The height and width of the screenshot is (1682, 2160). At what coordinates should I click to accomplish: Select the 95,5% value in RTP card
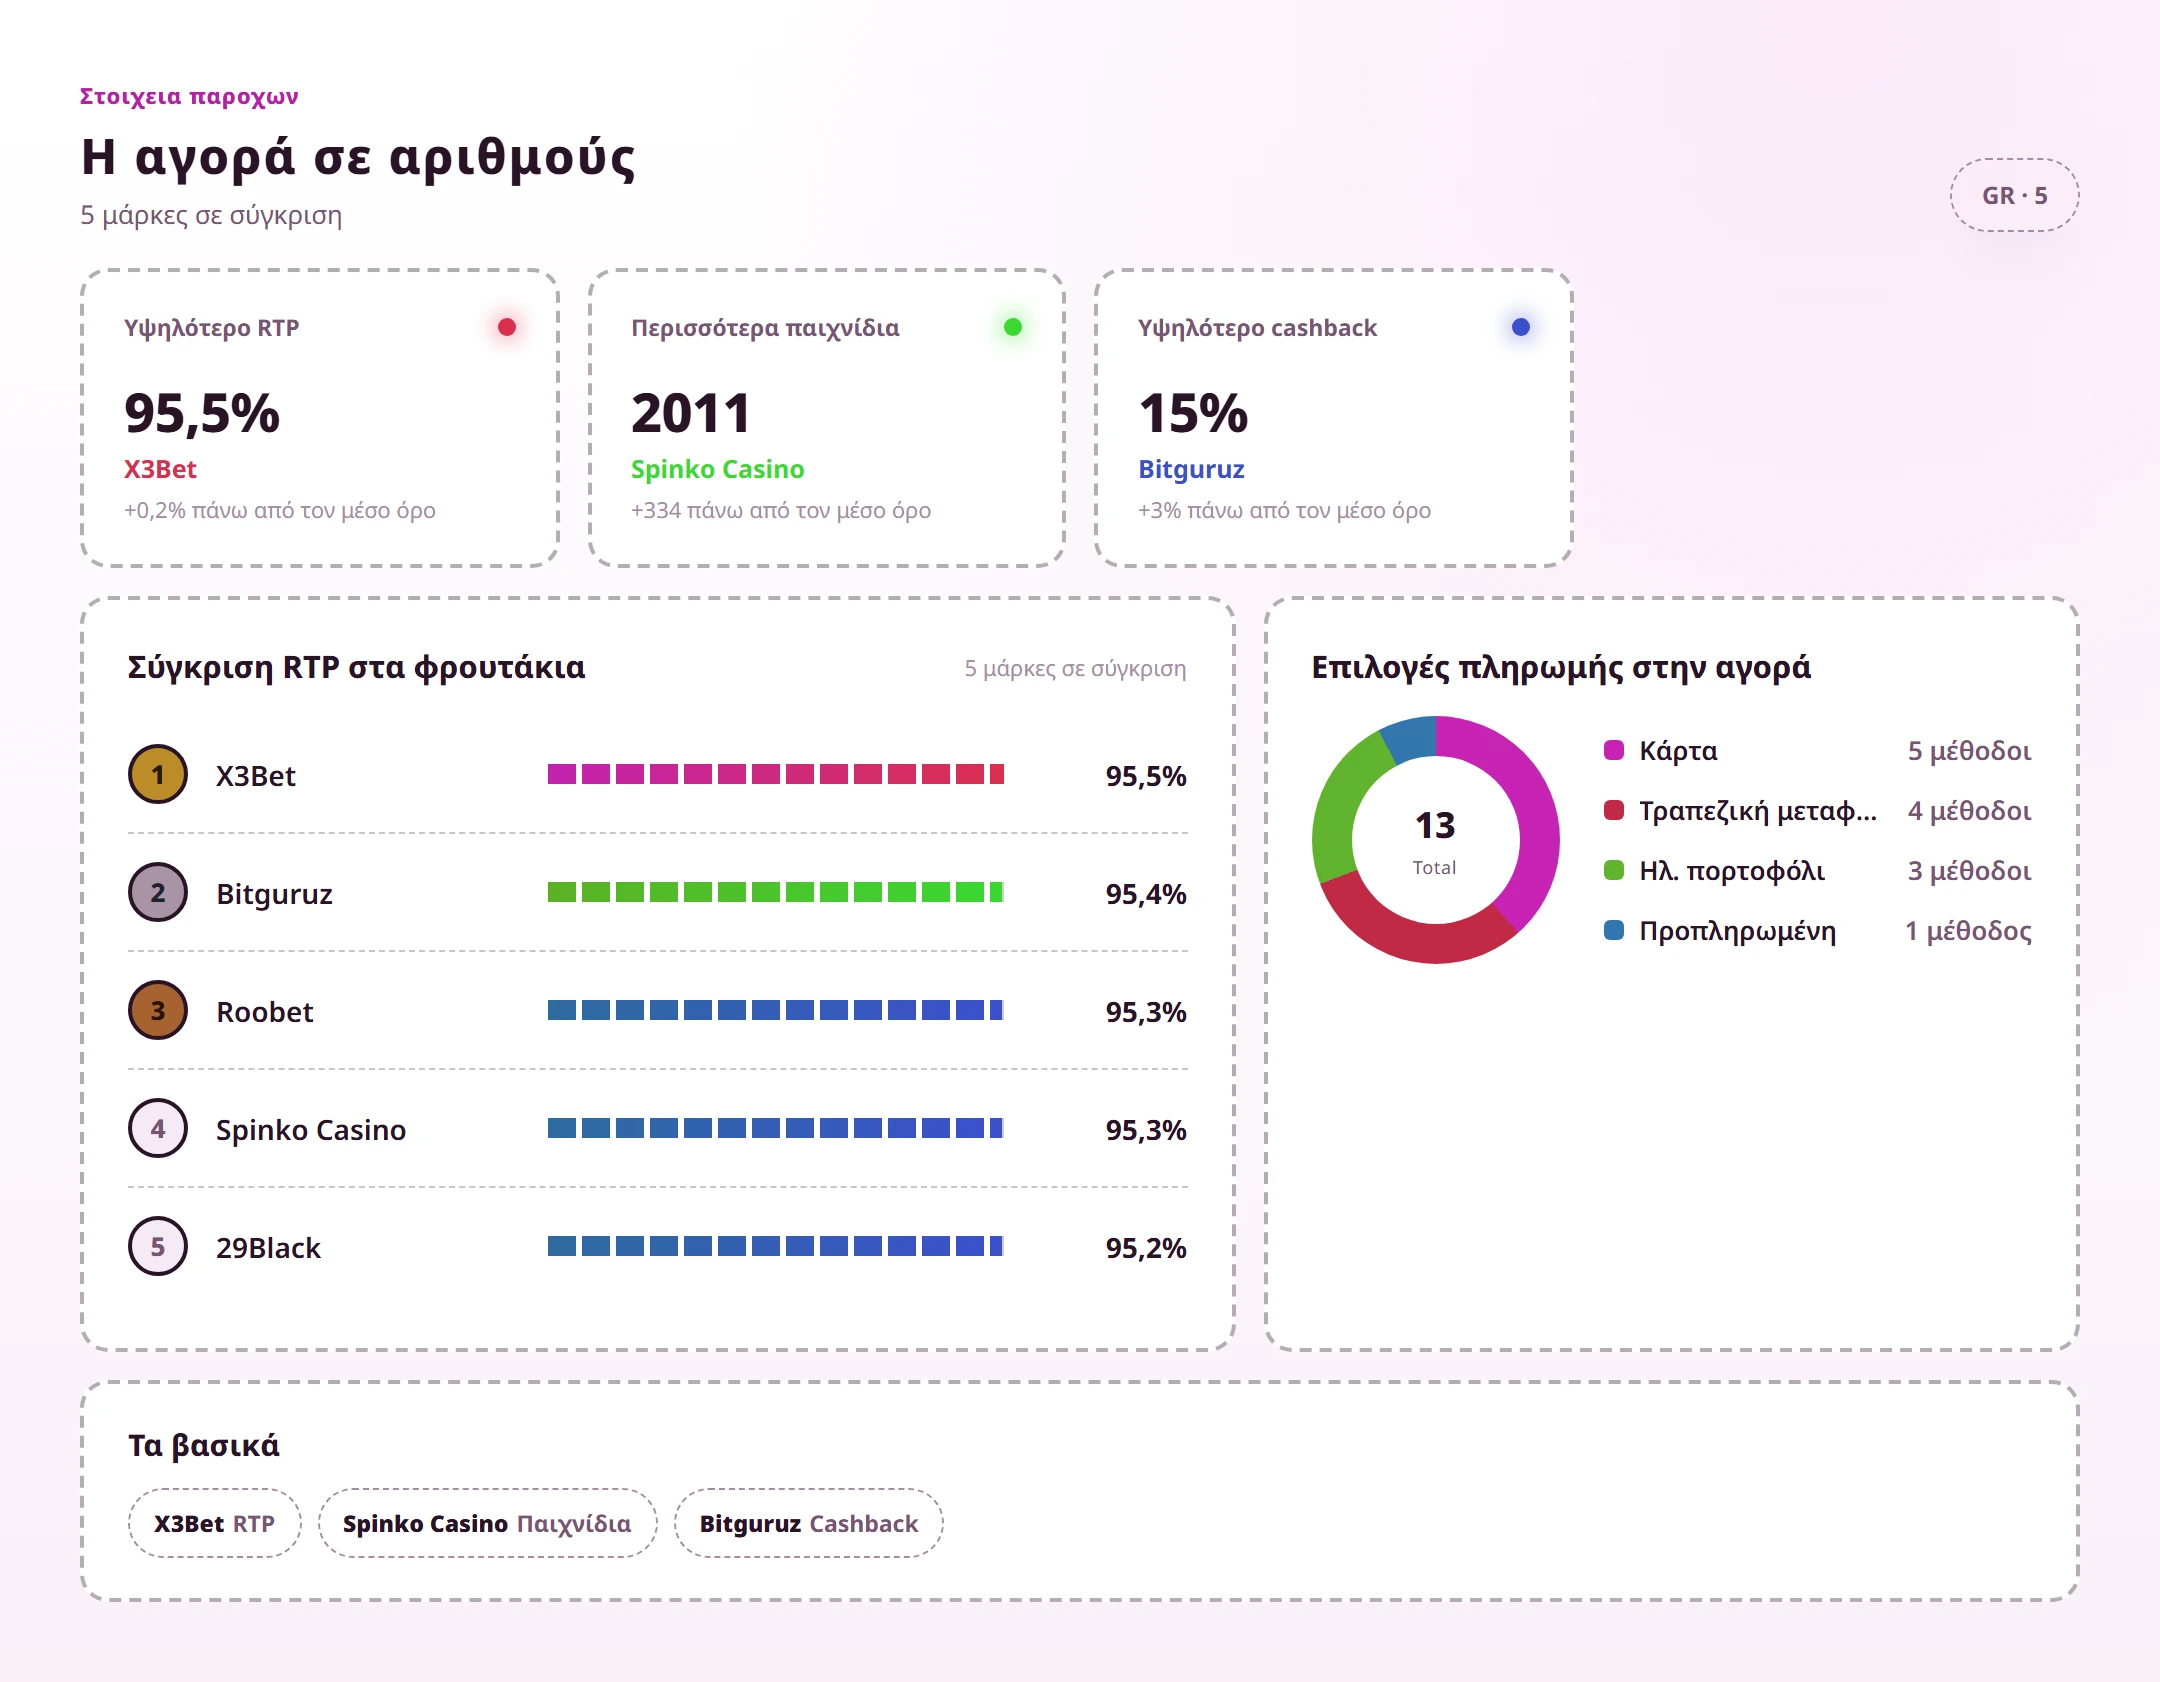[202, 414]
